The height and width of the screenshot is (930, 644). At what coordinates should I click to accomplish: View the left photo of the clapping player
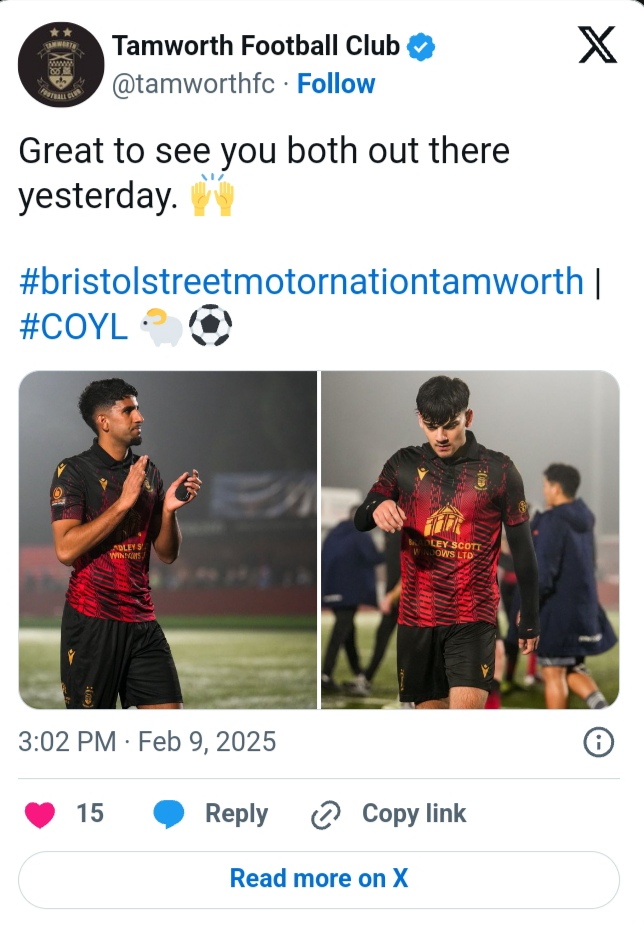(168, 540)
